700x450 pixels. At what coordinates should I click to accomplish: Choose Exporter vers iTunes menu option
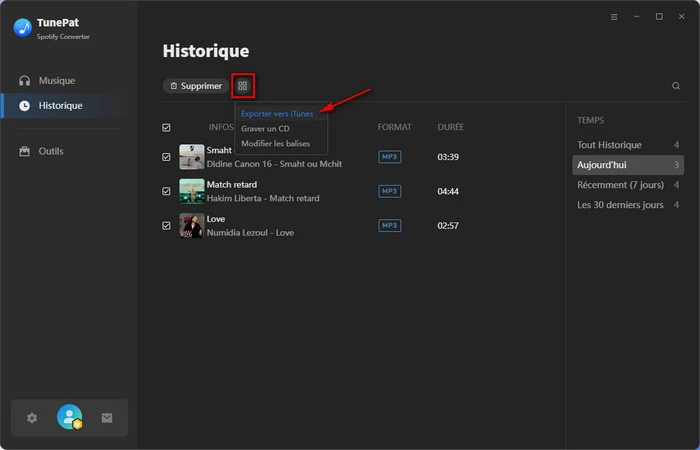coord(277,114)
